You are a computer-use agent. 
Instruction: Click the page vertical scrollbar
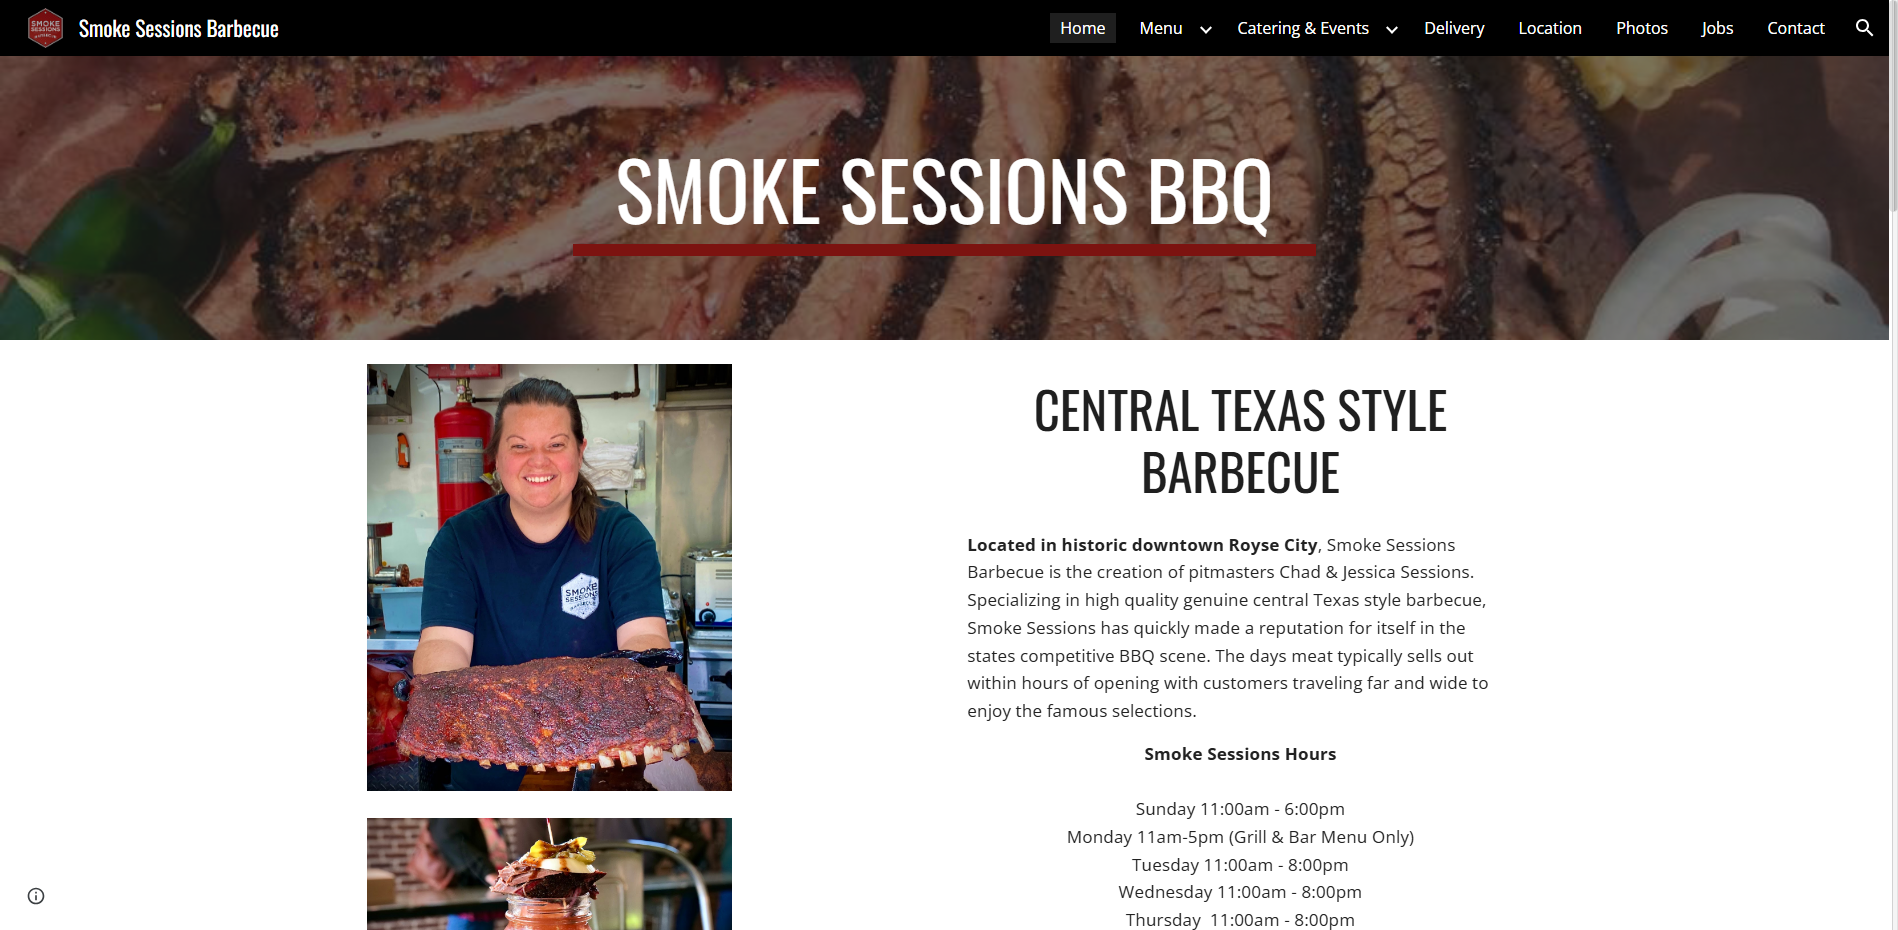pos(1893,465)
